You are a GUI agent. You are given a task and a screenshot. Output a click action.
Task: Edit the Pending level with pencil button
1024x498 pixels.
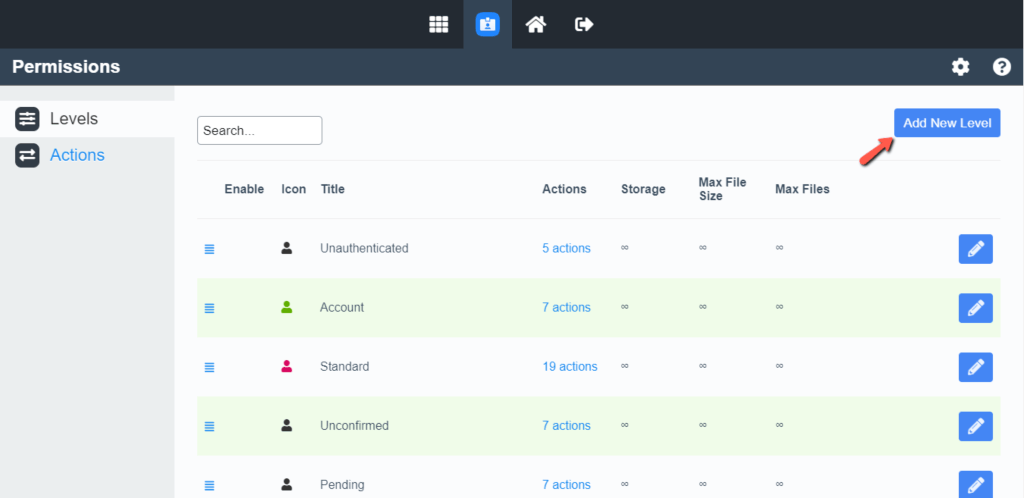tap(976, 484)
